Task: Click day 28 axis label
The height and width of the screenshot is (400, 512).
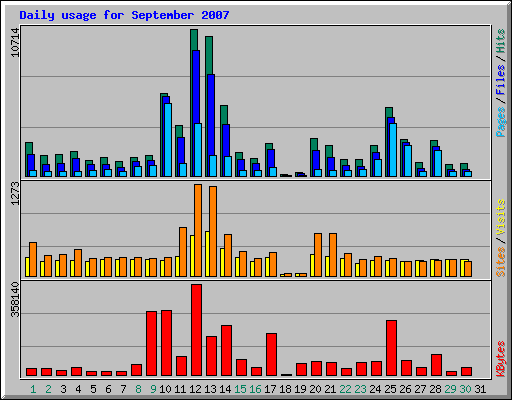Action: pyautogui.click(x=435, y=389)
